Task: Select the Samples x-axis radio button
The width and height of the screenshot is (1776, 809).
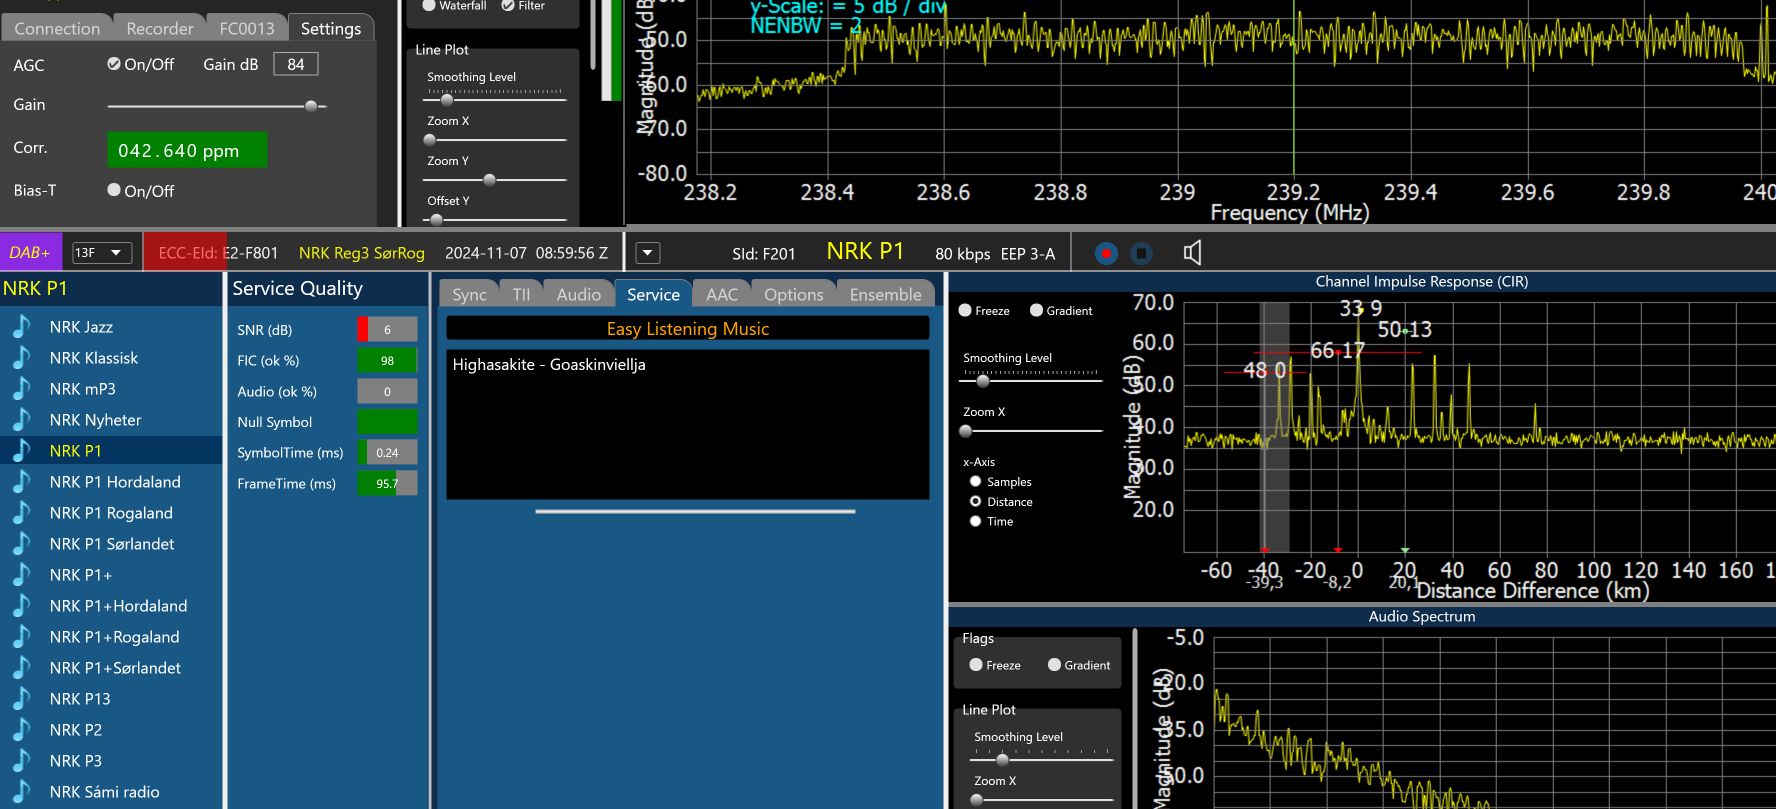Action: coord(975,482)
